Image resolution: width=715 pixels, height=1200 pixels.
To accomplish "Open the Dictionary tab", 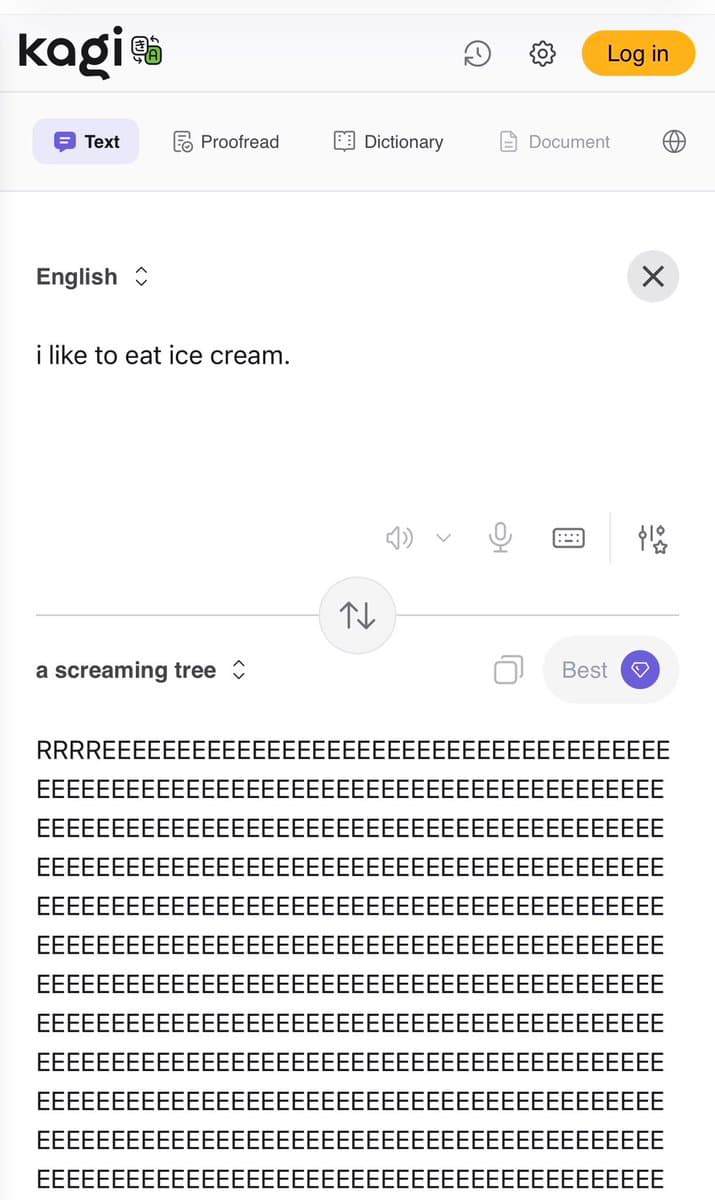I will (388, 141).
